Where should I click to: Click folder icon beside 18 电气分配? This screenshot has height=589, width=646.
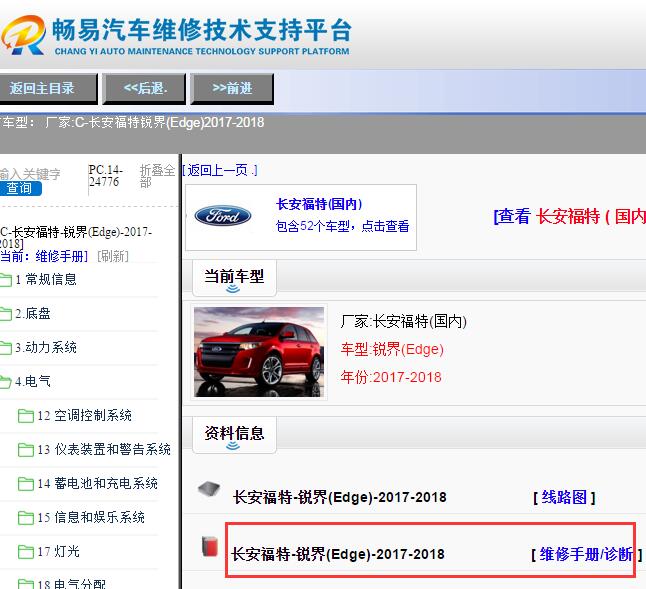pyautogui.click(x=26, y=584)
